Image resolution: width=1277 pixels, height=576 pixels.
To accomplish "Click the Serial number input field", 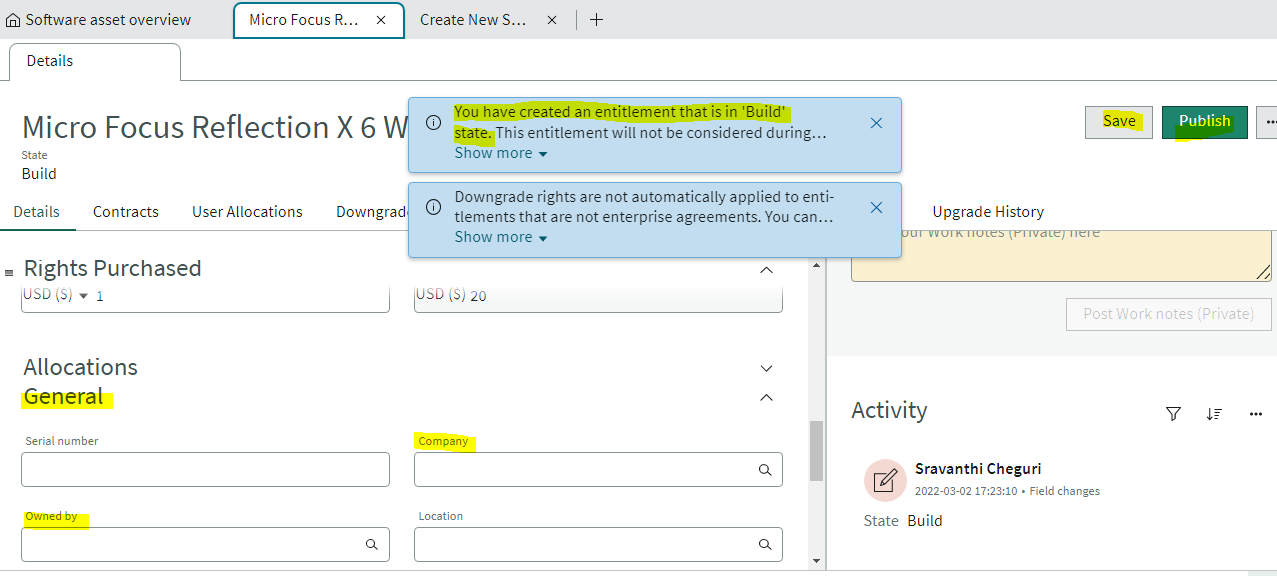I will pyautogui.click(x=205, y=470).
